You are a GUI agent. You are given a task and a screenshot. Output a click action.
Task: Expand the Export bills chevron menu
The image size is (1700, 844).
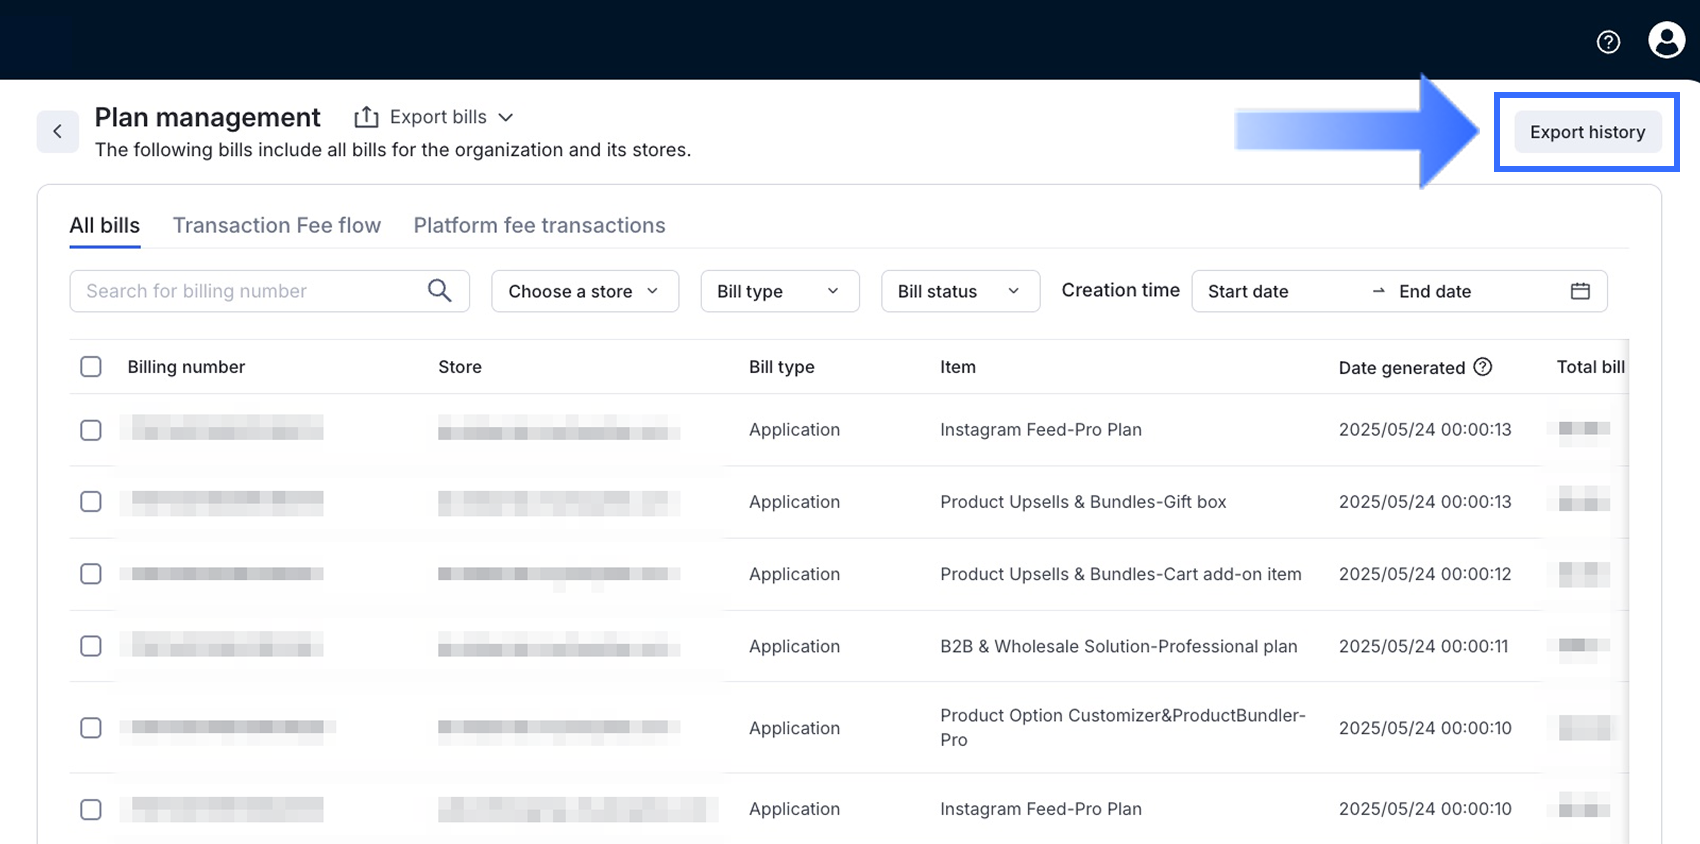[506, 117]
